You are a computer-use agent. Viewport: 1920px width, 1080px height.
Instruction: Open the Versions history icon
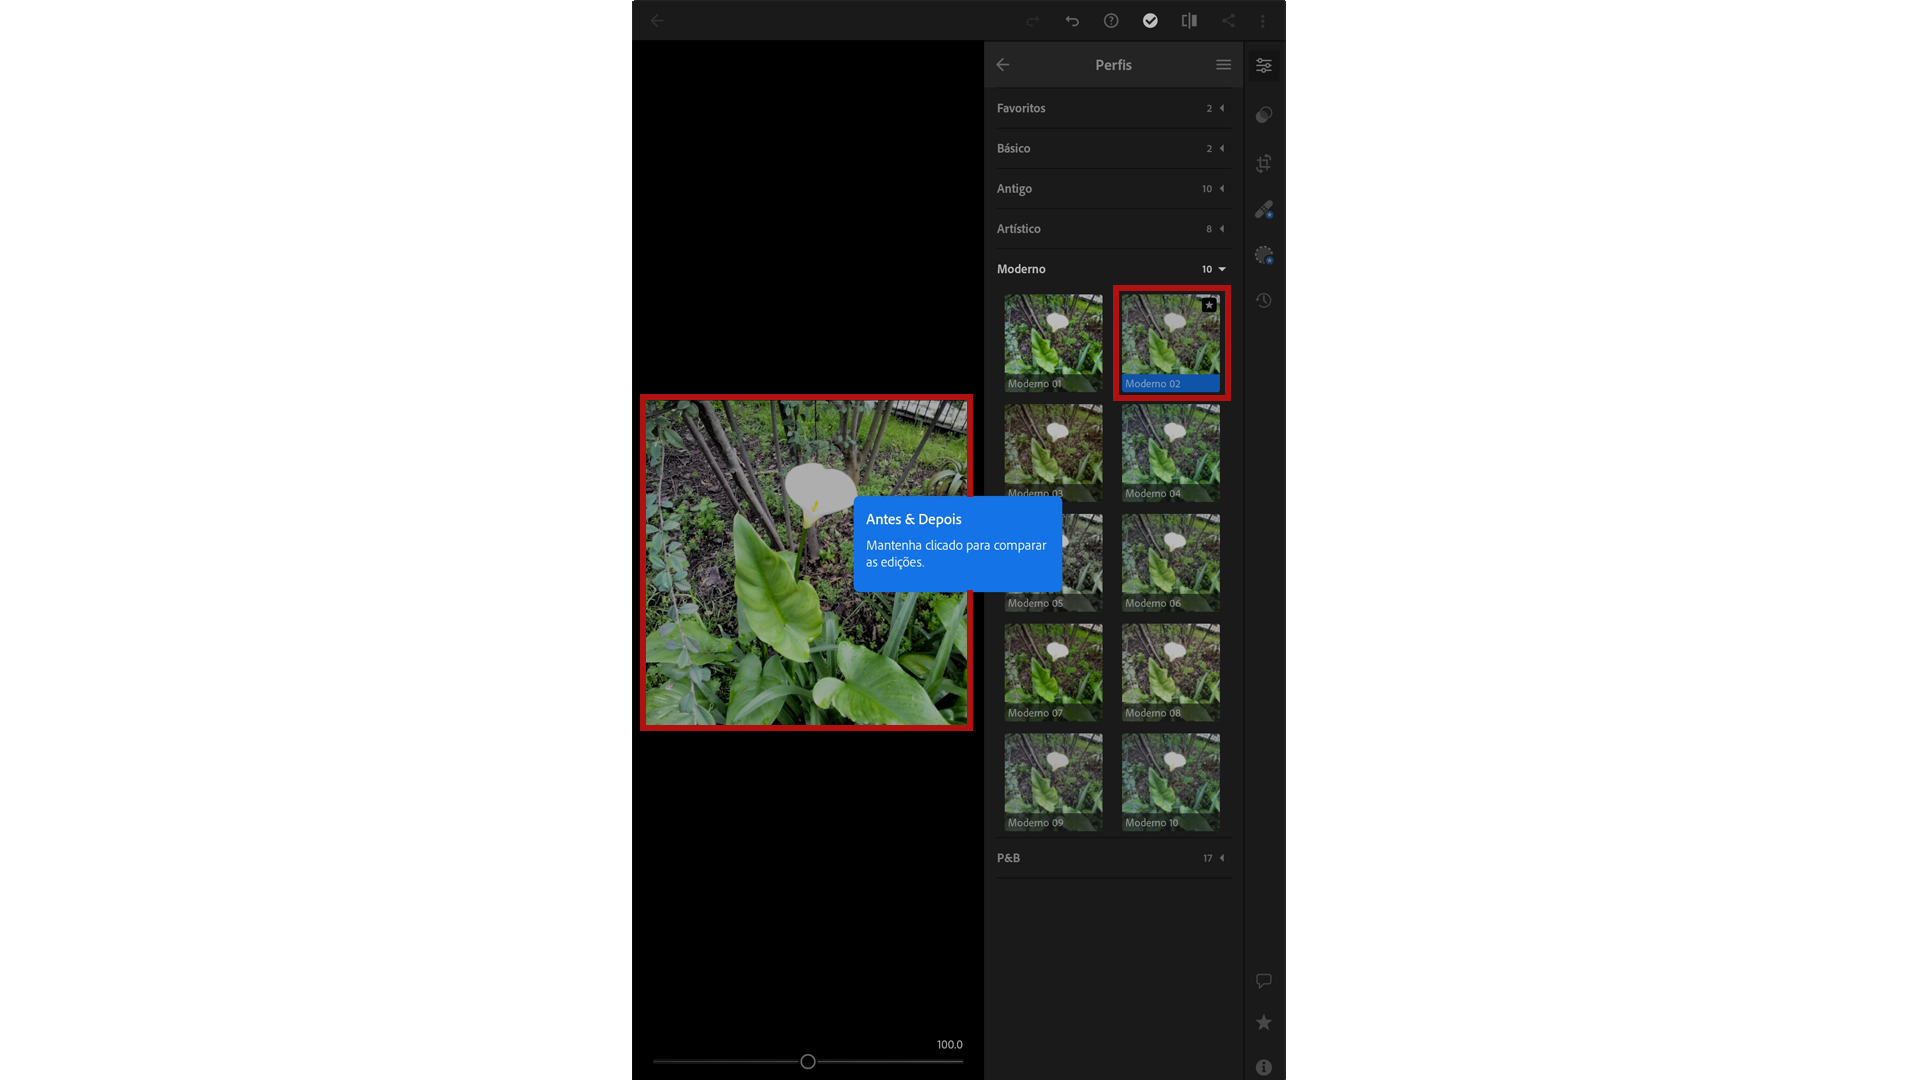pyautogui.click(x=1264, y=301)
